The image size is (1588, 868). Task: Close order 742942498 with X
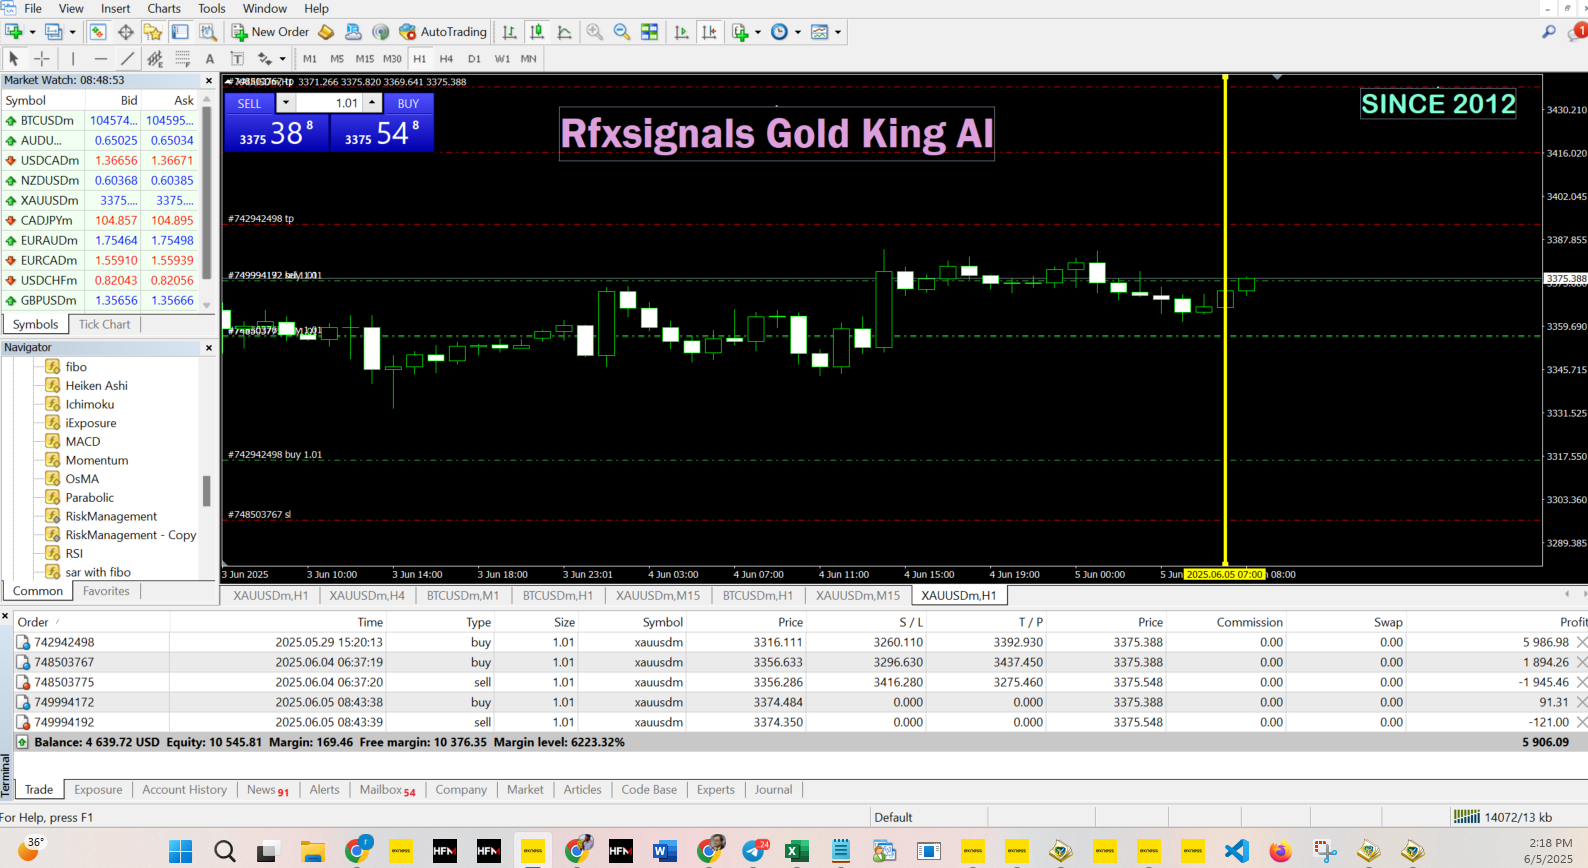pyautogui.click(x=1581, y=642)
